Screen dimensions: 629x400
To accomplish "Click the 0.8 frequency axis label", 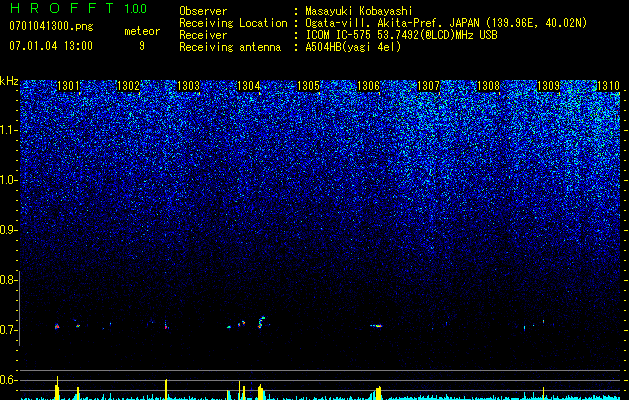I will tap(8, 280).
